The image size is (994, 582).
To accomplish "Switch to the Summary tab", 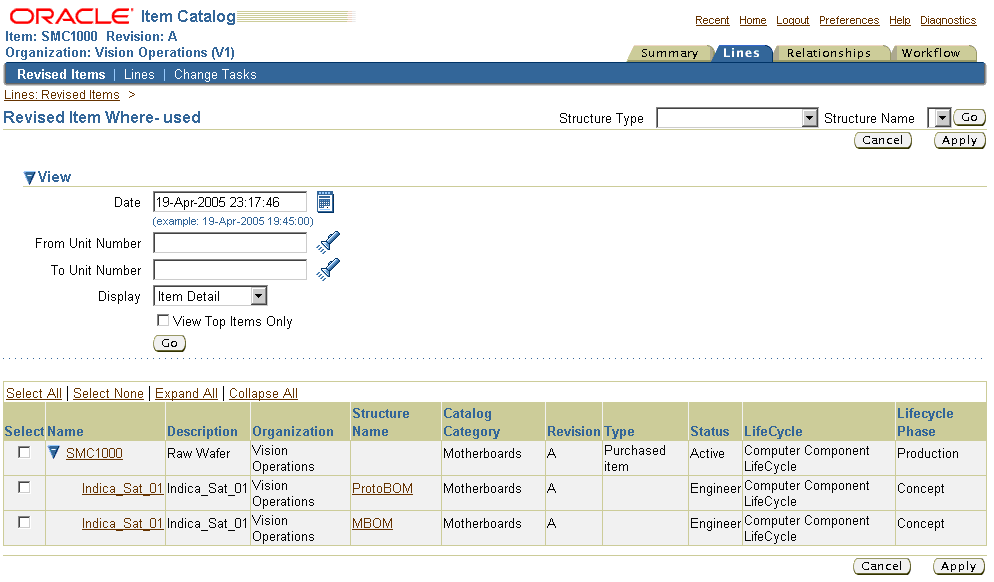I will 669,53.
